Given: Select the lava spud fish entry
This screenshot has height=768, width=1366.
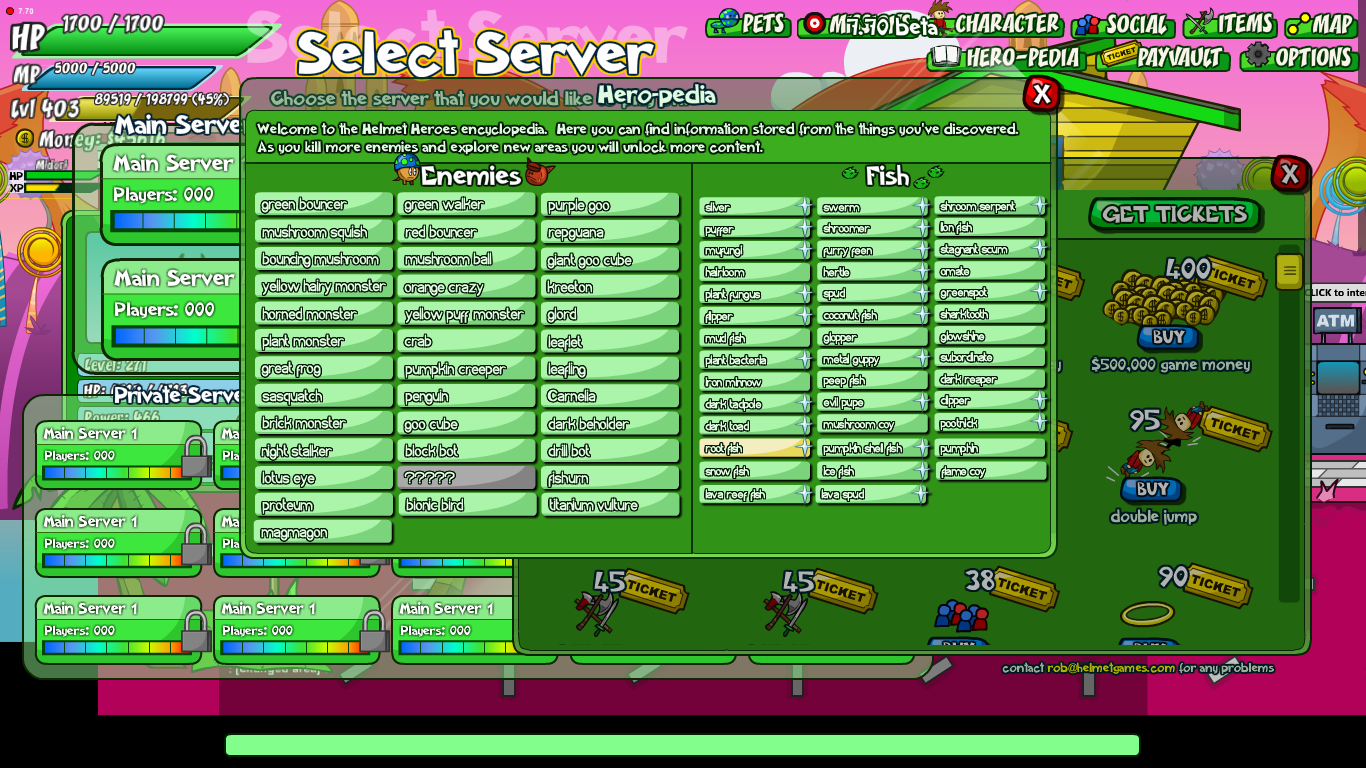Looking at the screenshot, I should [873, 494].
